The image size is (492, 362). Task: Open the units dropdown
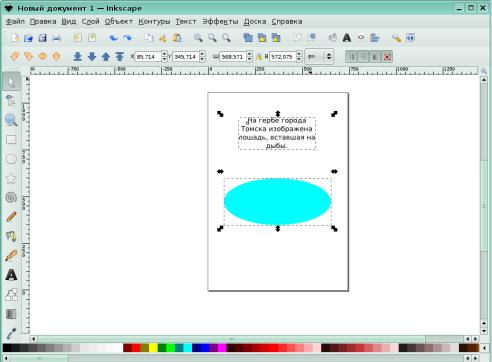tap(319, 57)
